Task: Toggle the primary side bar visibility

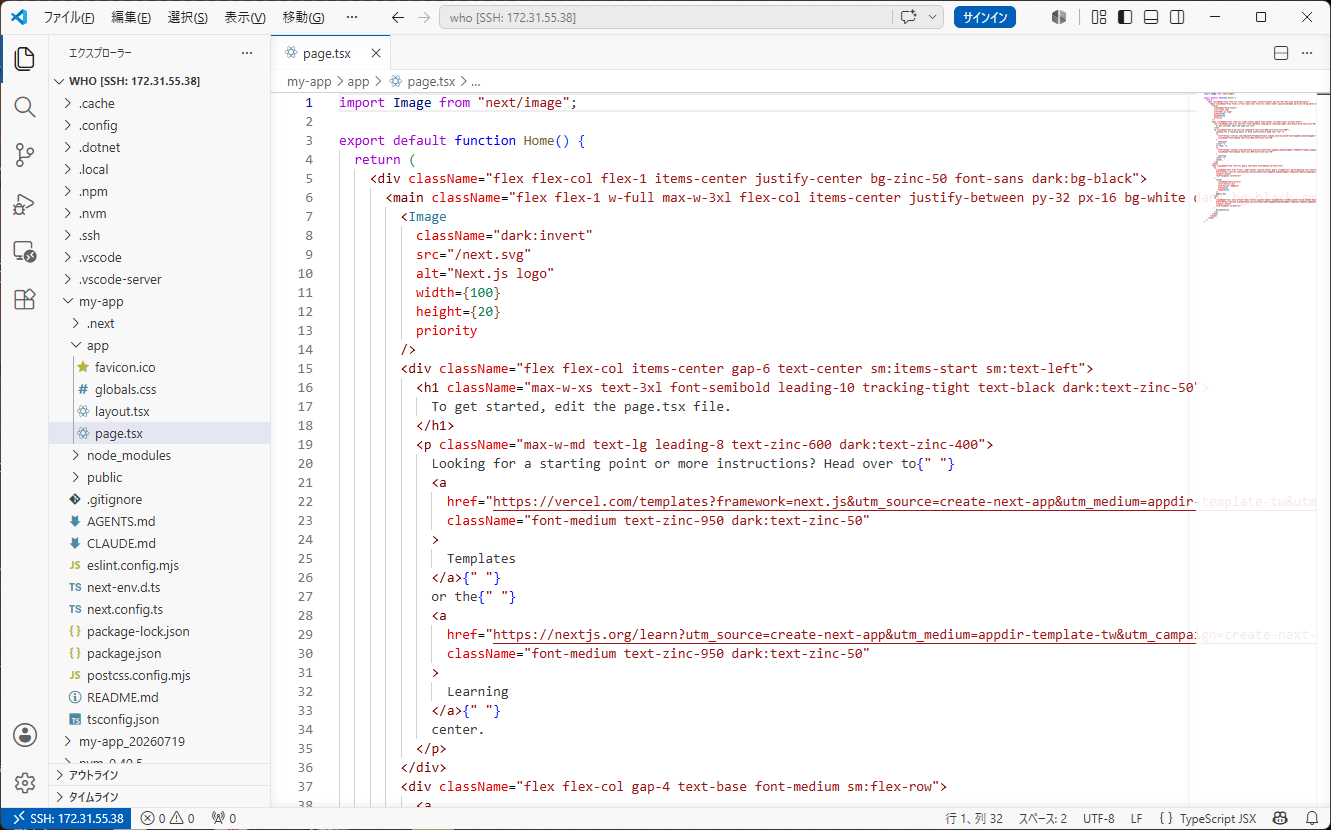Action: pyautogui.click(x=1125, y=17)
